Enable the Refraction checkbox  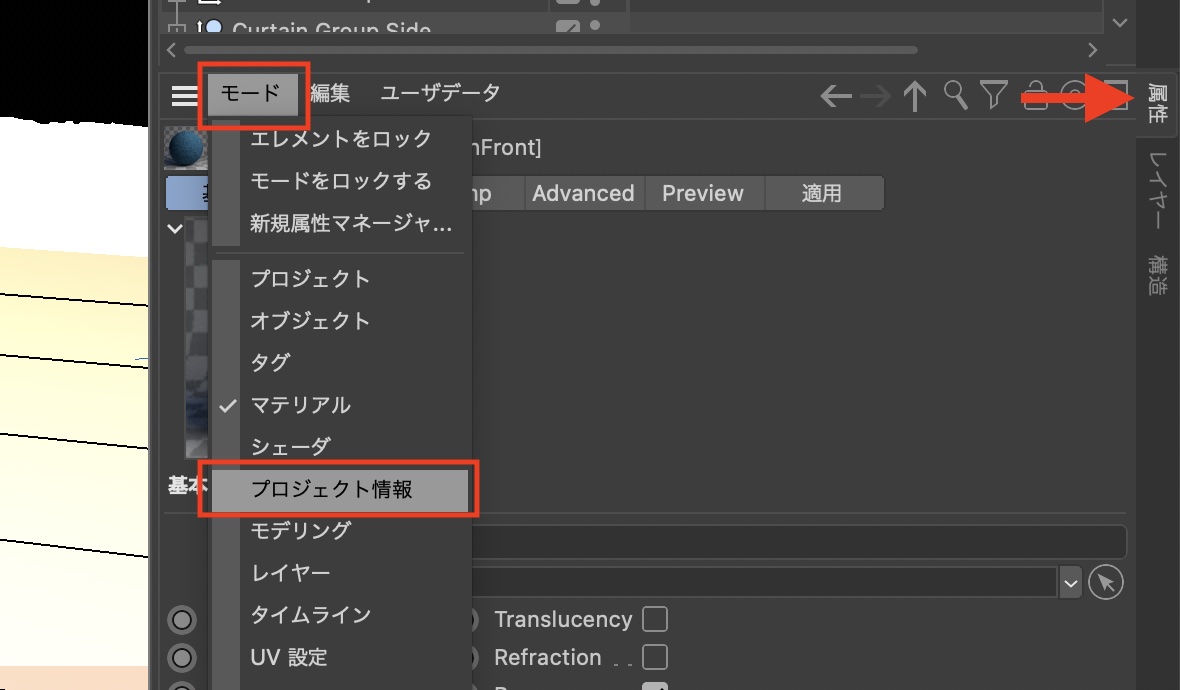pos(655,657)
